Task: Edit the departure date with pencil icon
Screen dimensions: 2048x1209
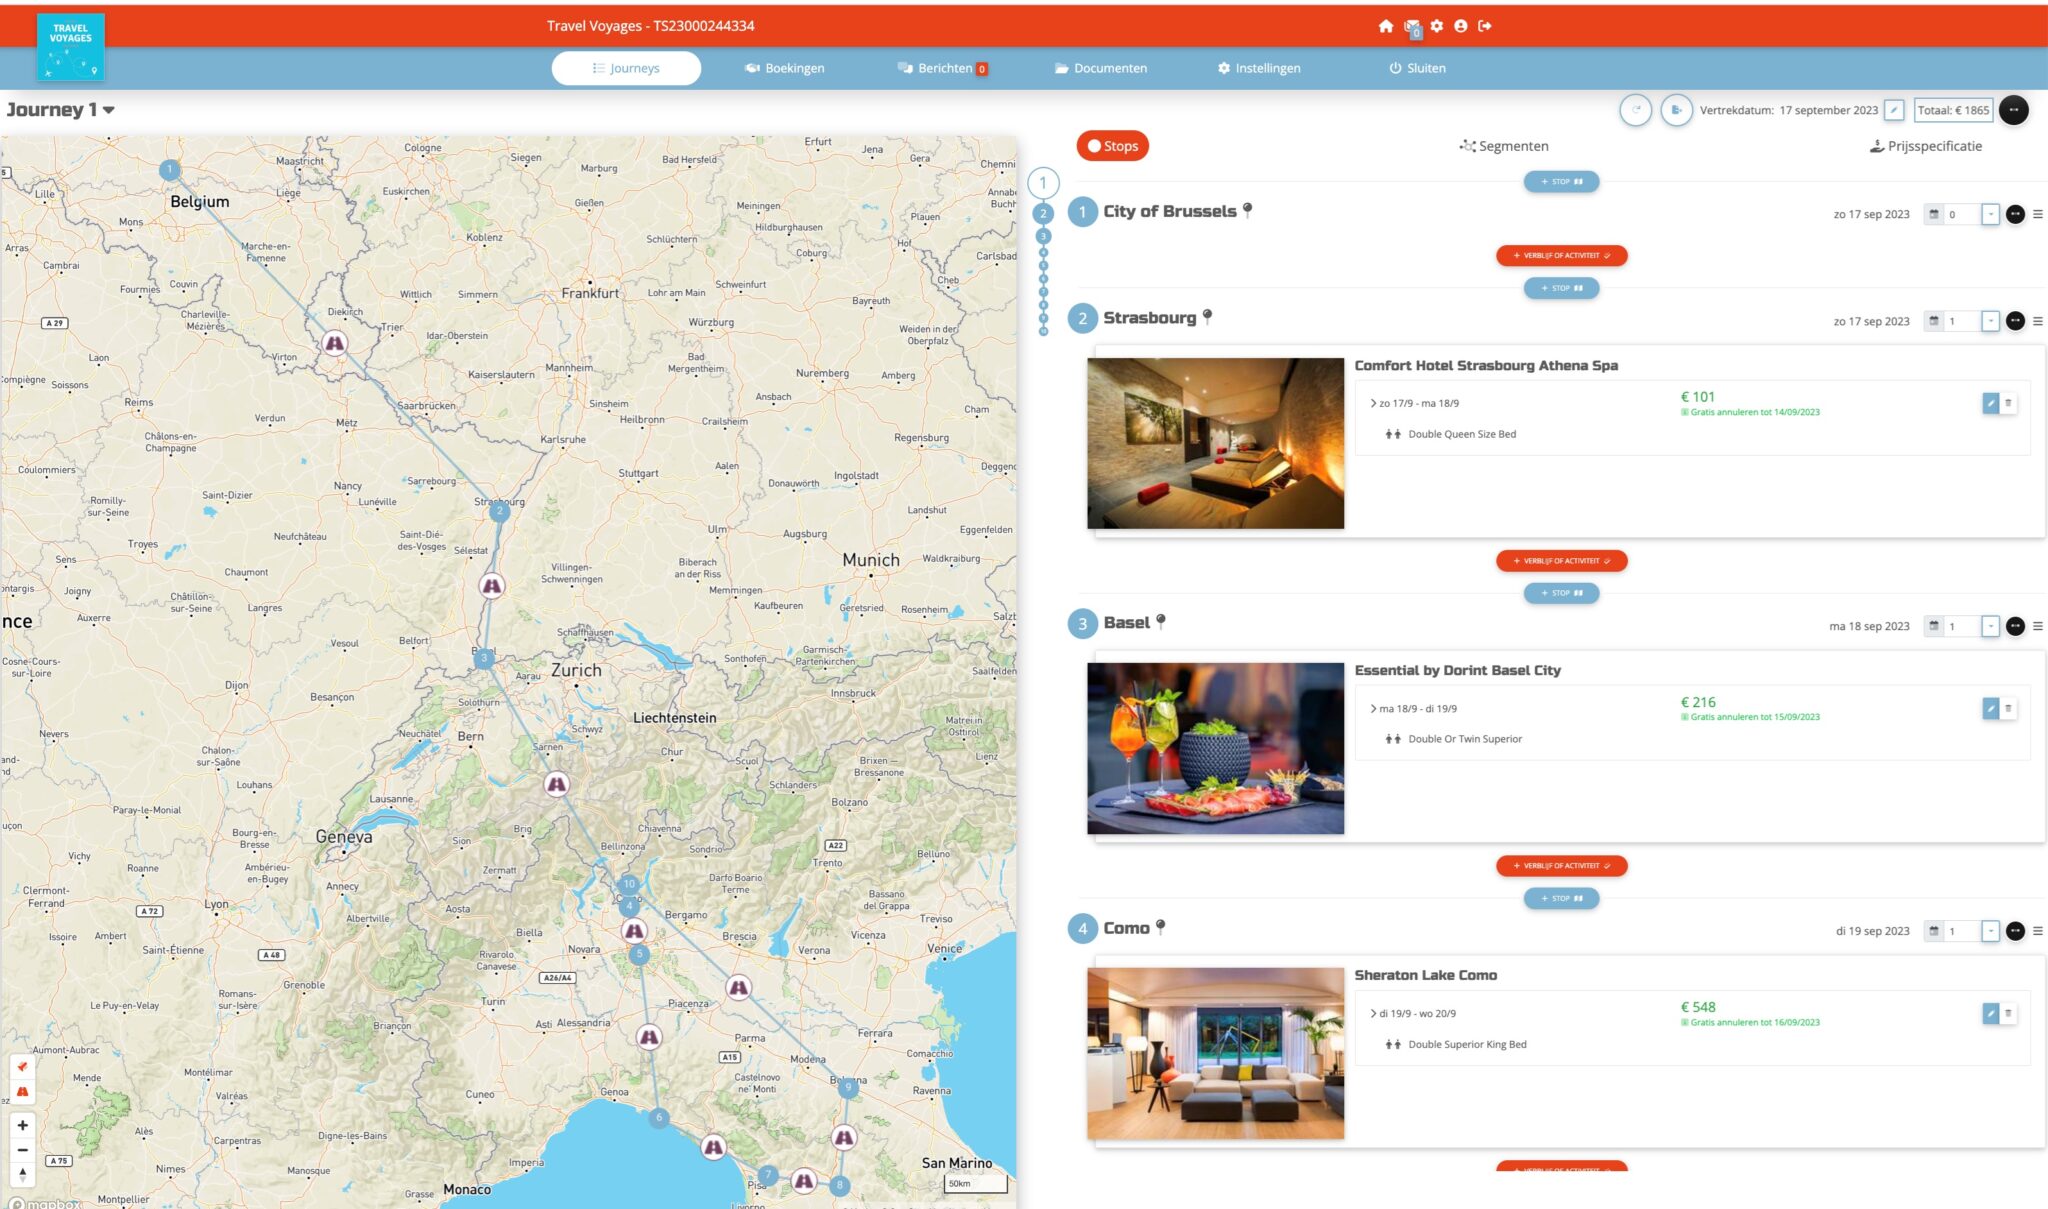Action: click(1894, 110)
